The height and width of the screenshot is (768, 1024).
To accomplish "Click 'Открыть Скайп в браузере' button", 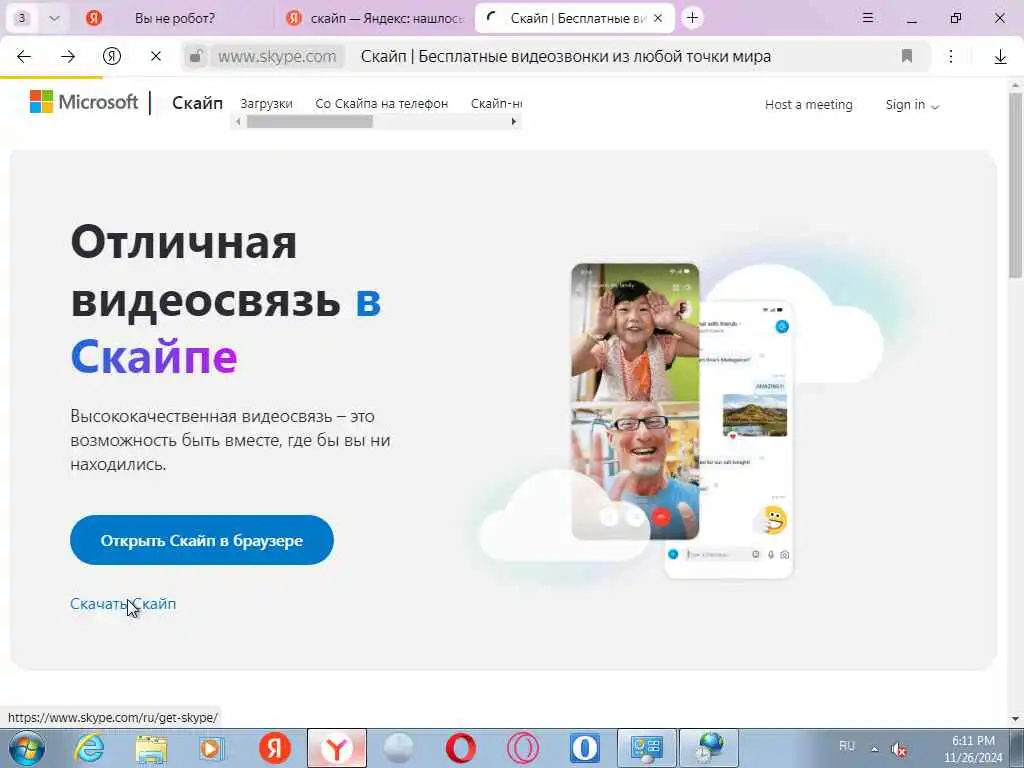I will (202, 540).
